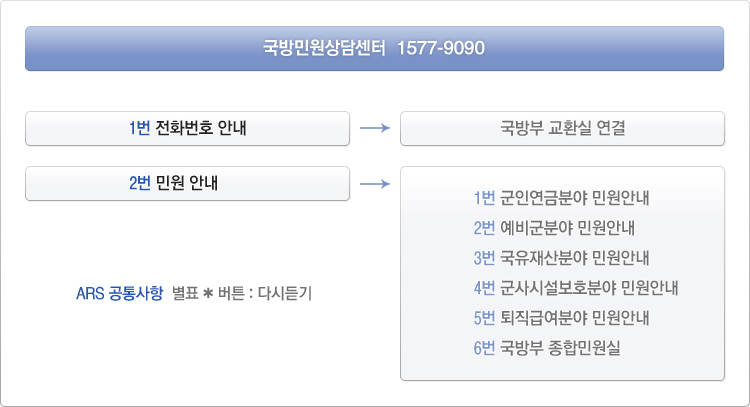Click 3번 국유재산분야 민원안내 line

(561, 258)
